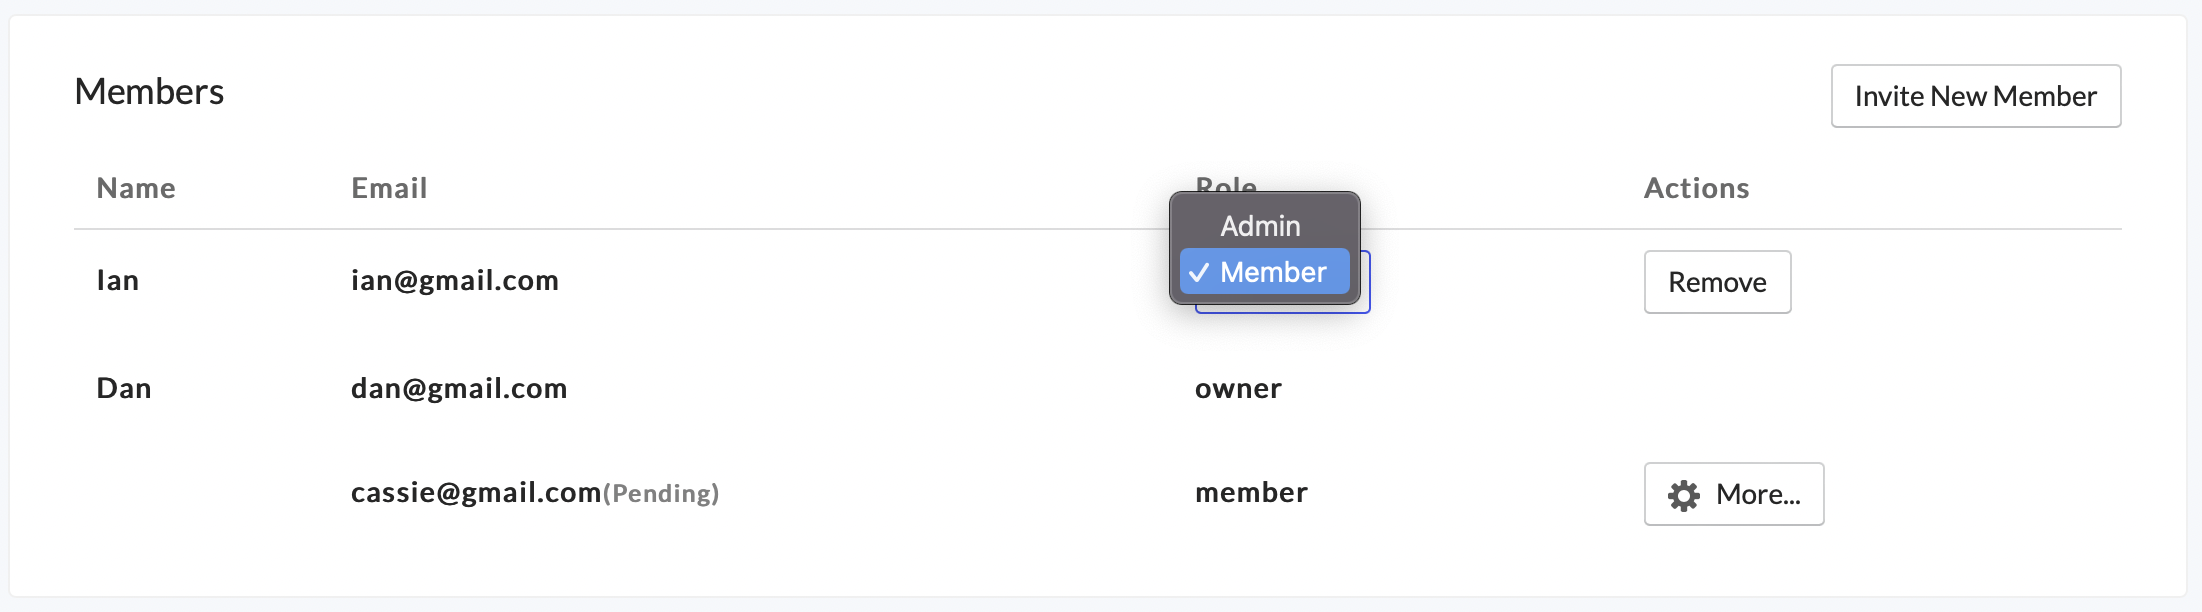Click the partially hidden Role column header
2202x612 pixels.
click(1226, 183)
